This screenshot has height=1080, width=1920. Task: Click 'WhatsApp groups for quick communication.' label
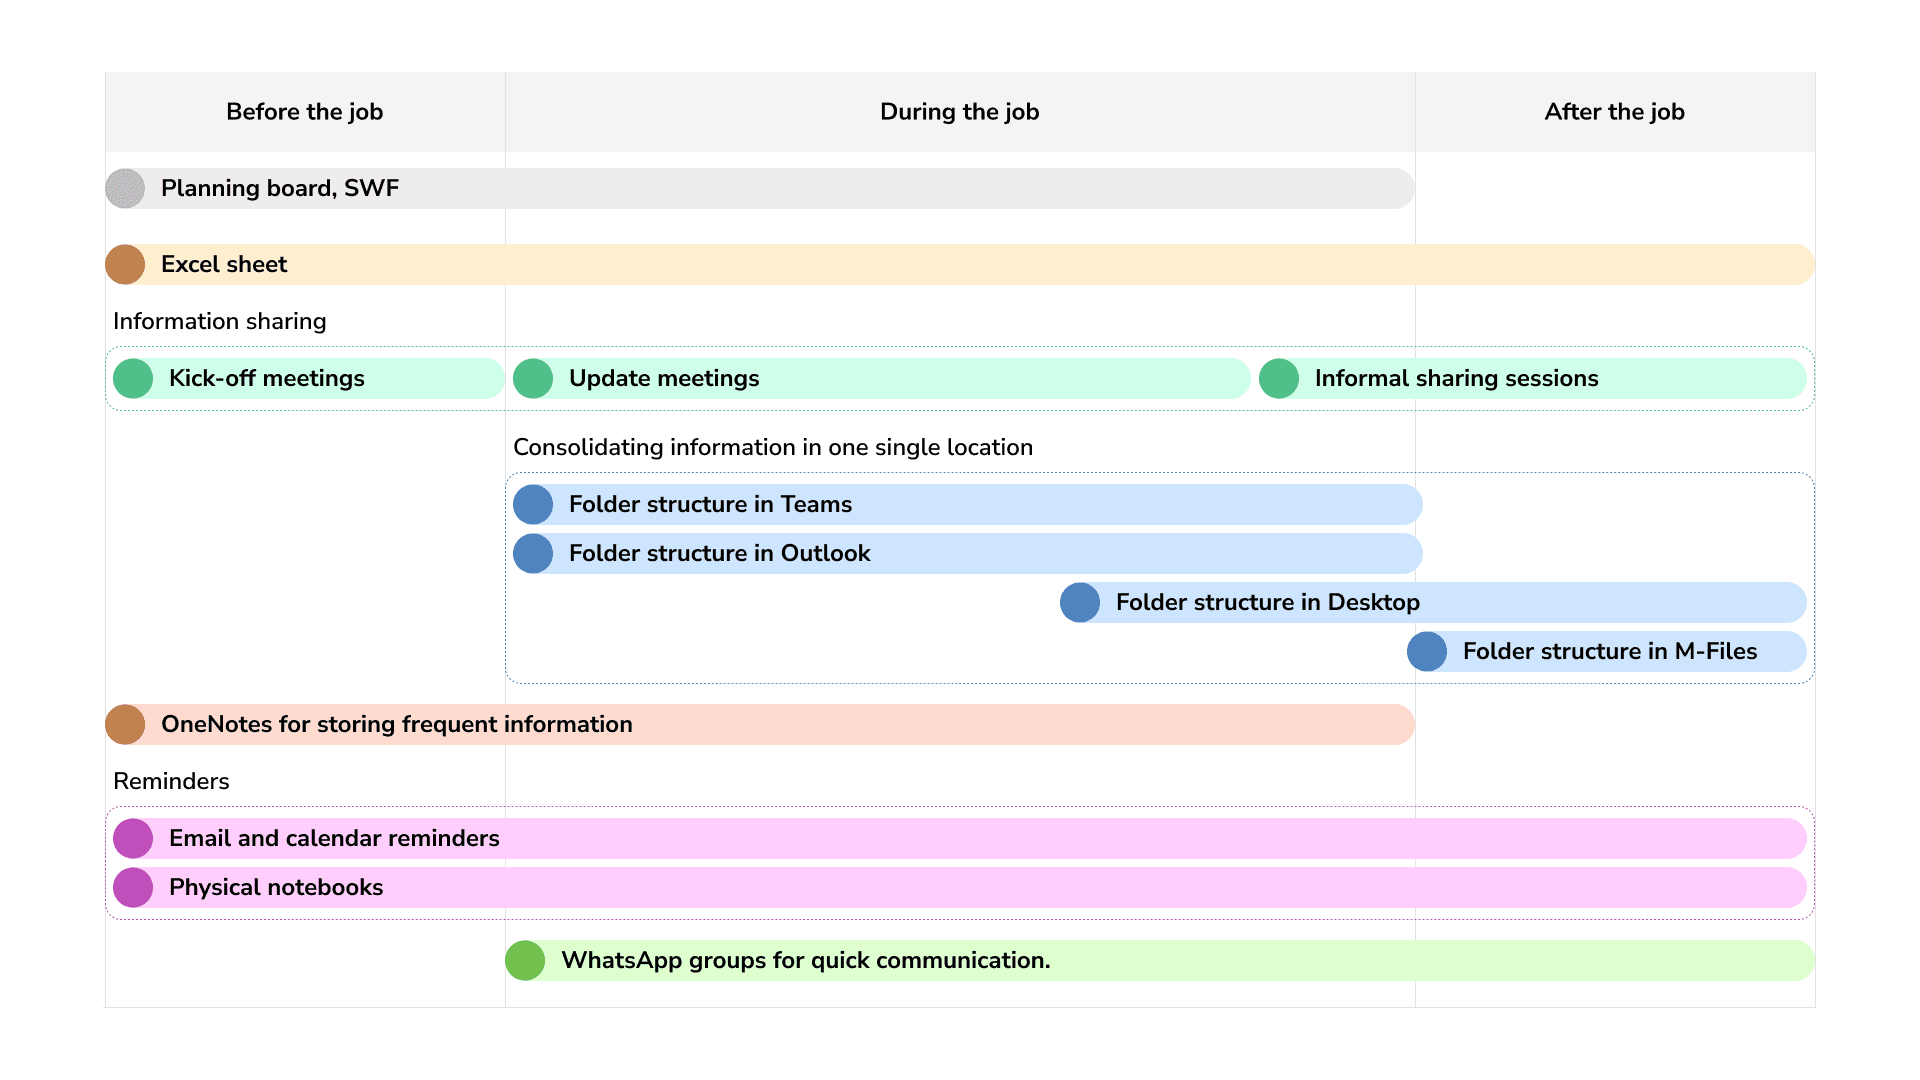[806, 960]
